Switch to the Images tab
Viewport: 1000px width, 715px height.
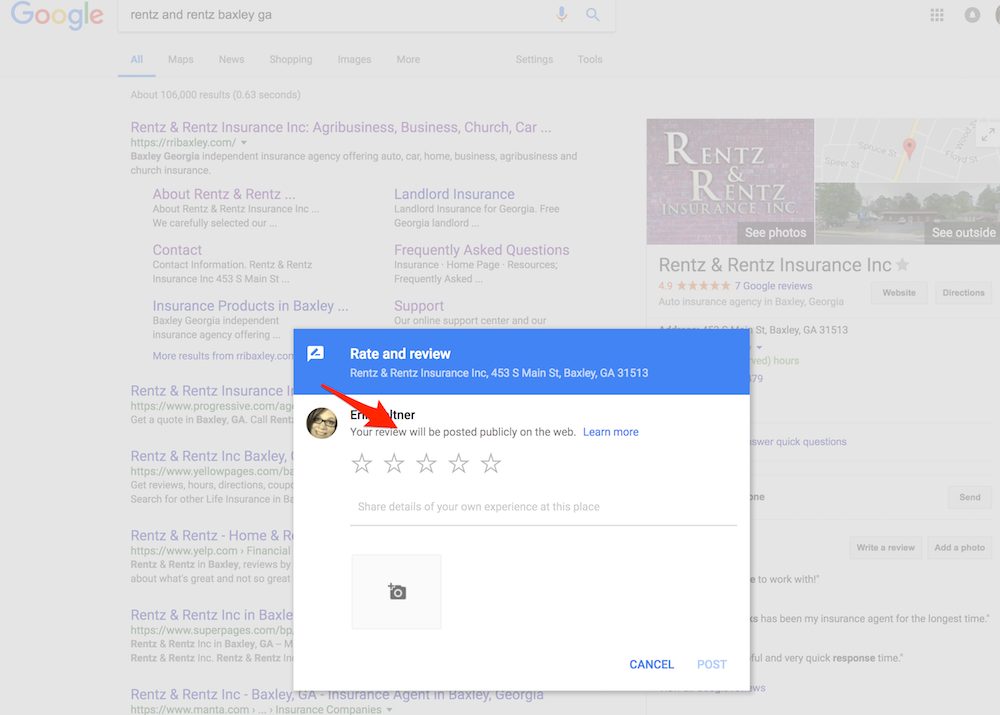[355, 59]
